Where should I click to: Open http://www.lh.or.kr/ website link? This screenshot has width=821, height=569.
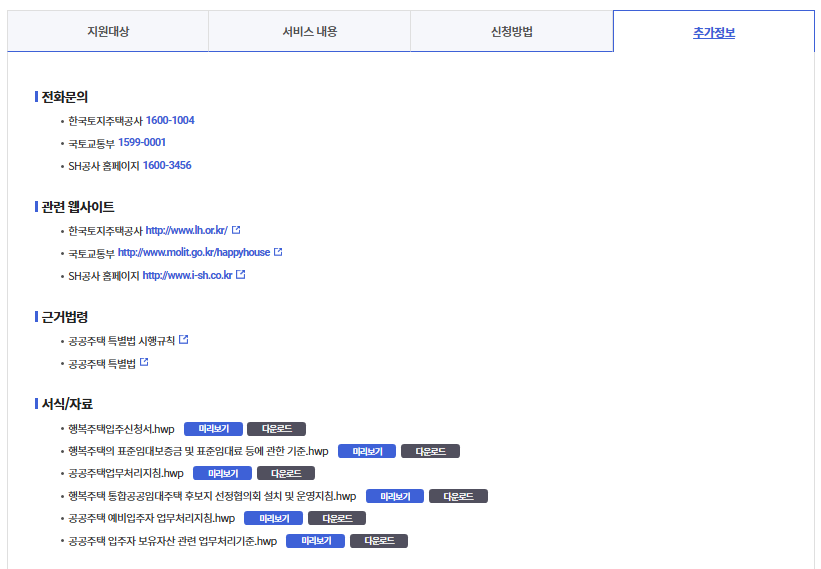pyautogui.click(x=186, y=230)
